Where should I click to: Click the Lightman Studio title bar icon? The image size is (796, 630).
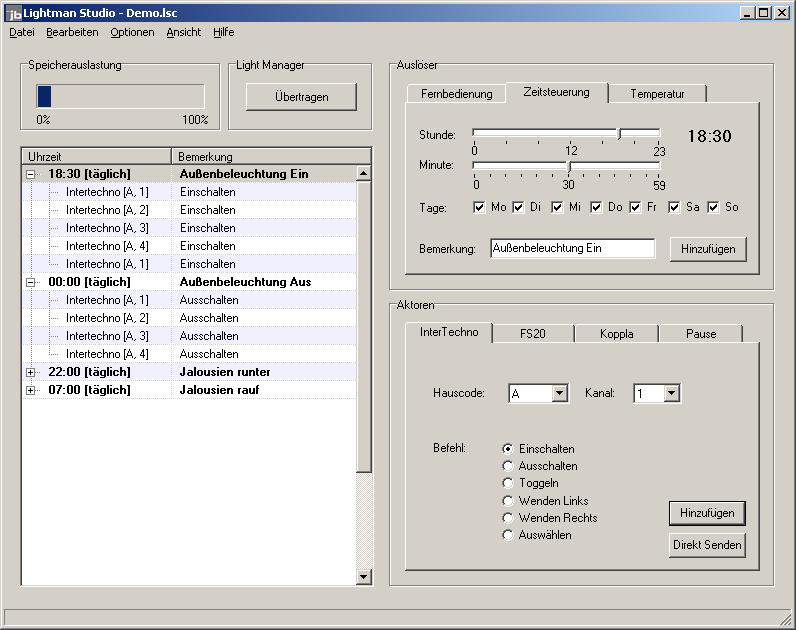pyautogui.click(x=13, y=12)
